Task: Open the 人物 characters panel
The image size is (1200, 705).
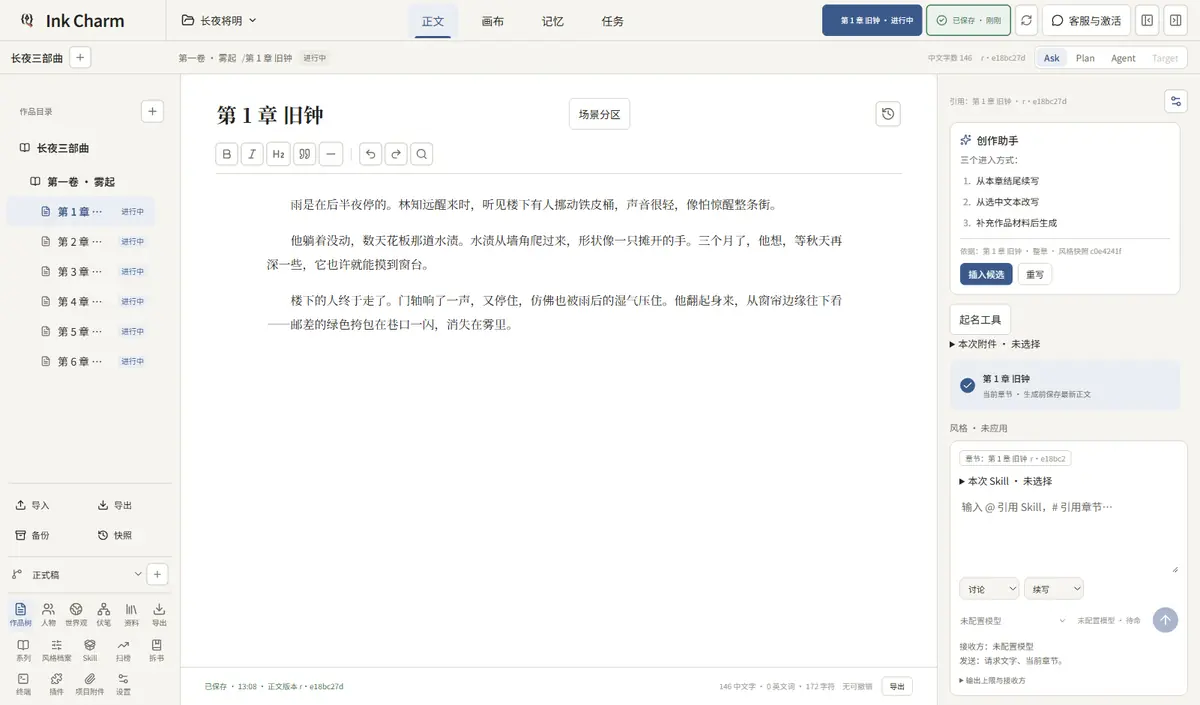Action: (x=48, y=613)
